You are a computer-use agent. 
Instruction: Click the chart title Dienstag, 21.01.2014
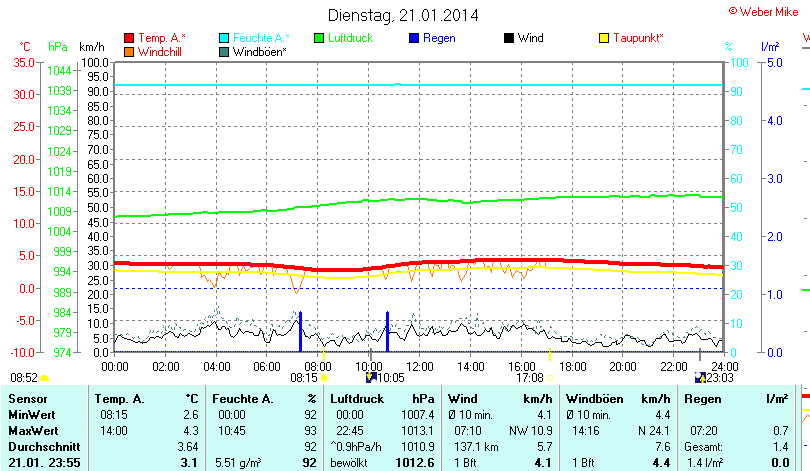403,15
